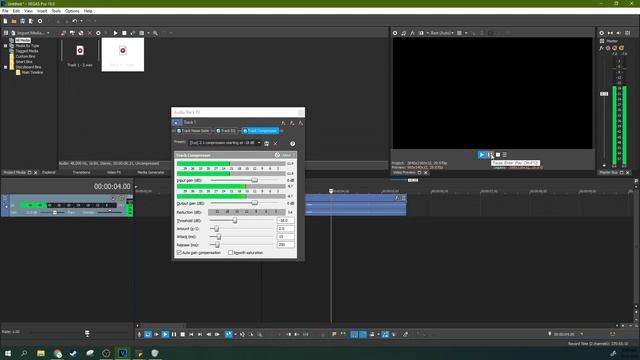
Task: Save the project with the disk icon
Action: pyautogui.click(x=22, y=21)
